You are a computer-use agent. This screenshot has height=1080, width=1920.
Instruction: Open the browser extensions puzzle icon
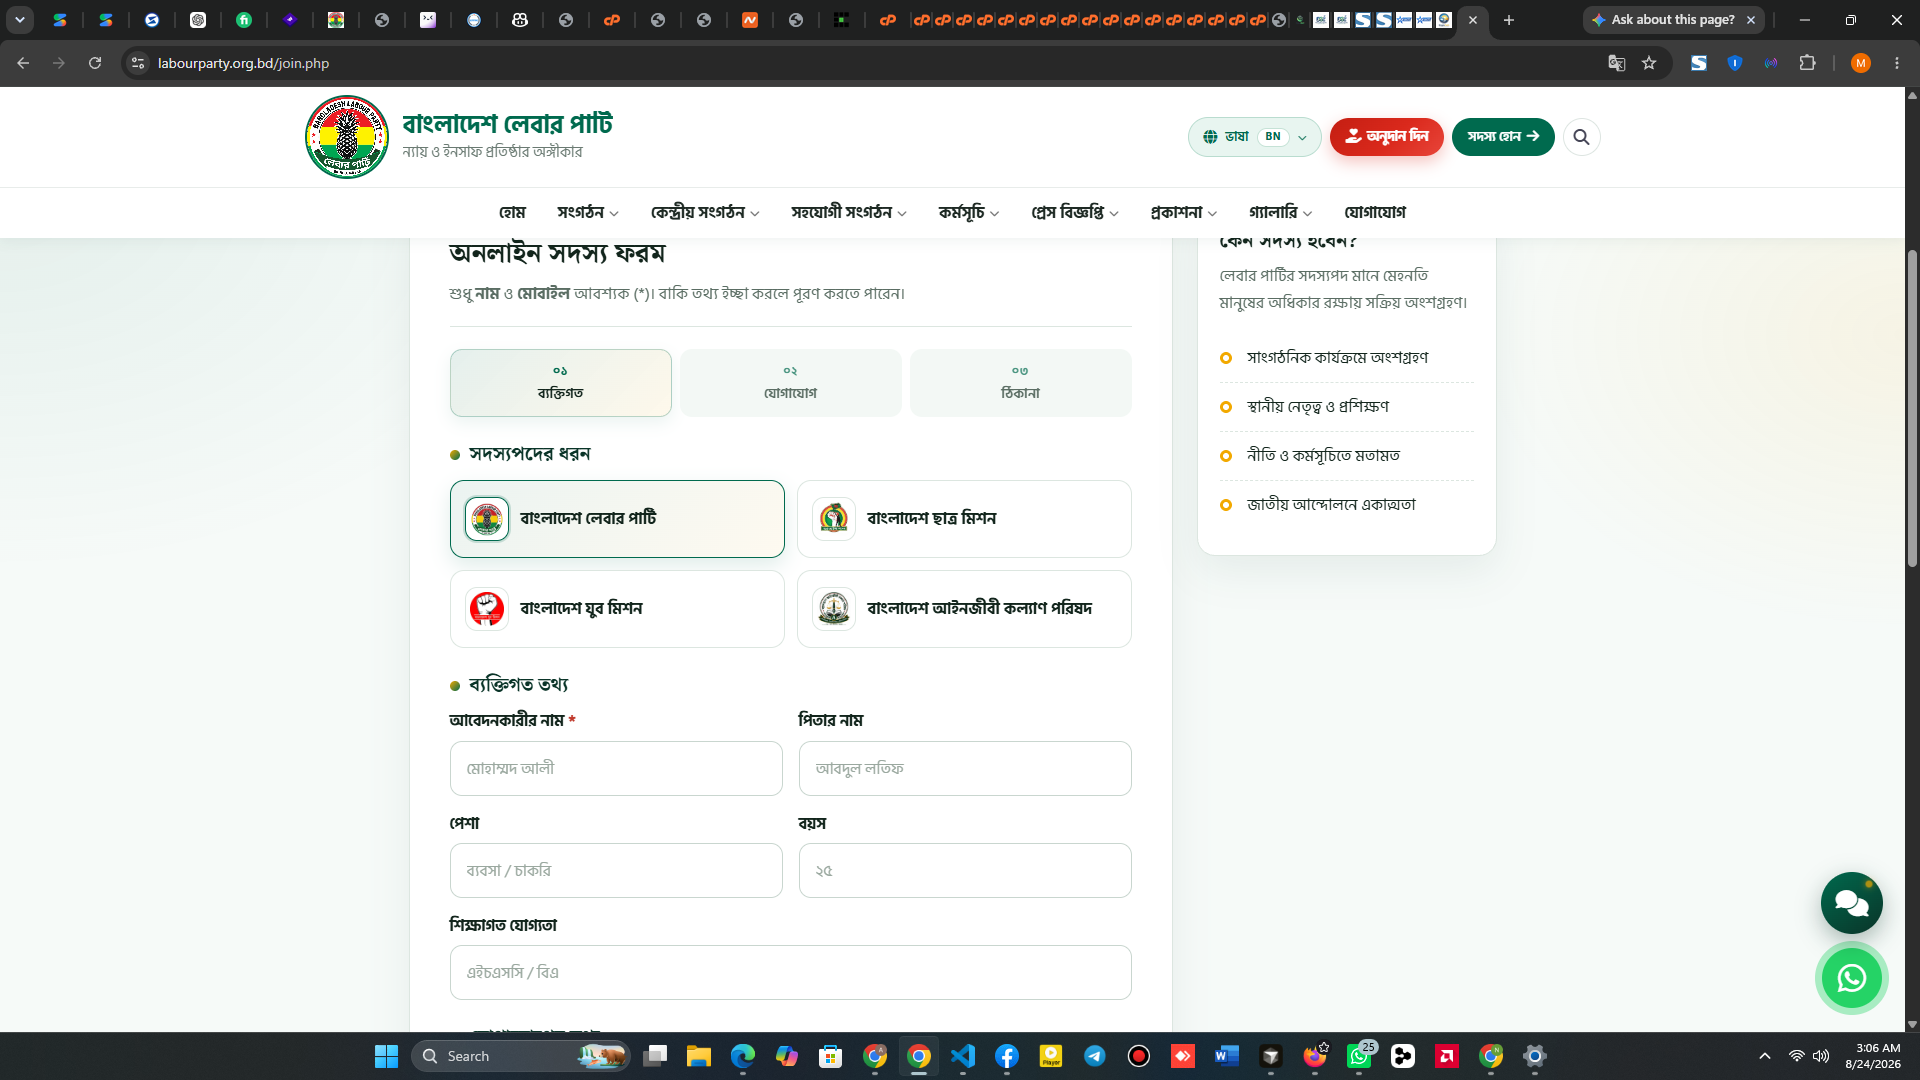coord(1807,63)
